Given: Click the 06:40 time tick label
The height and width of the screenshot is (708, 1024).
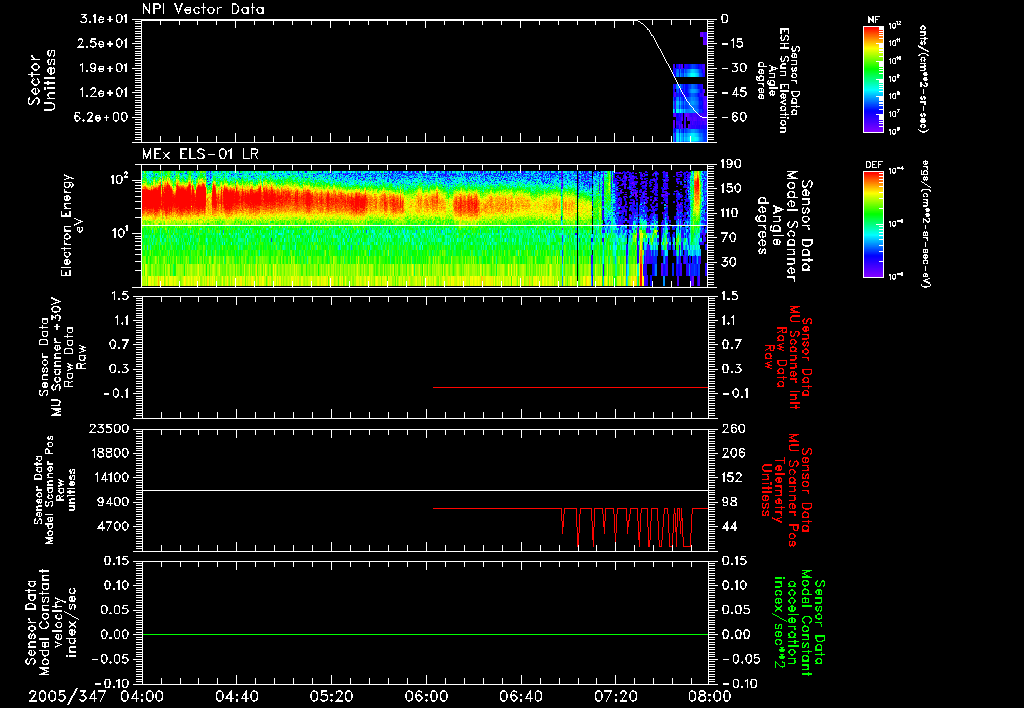Looking at the screenshot, I should 520,696.
